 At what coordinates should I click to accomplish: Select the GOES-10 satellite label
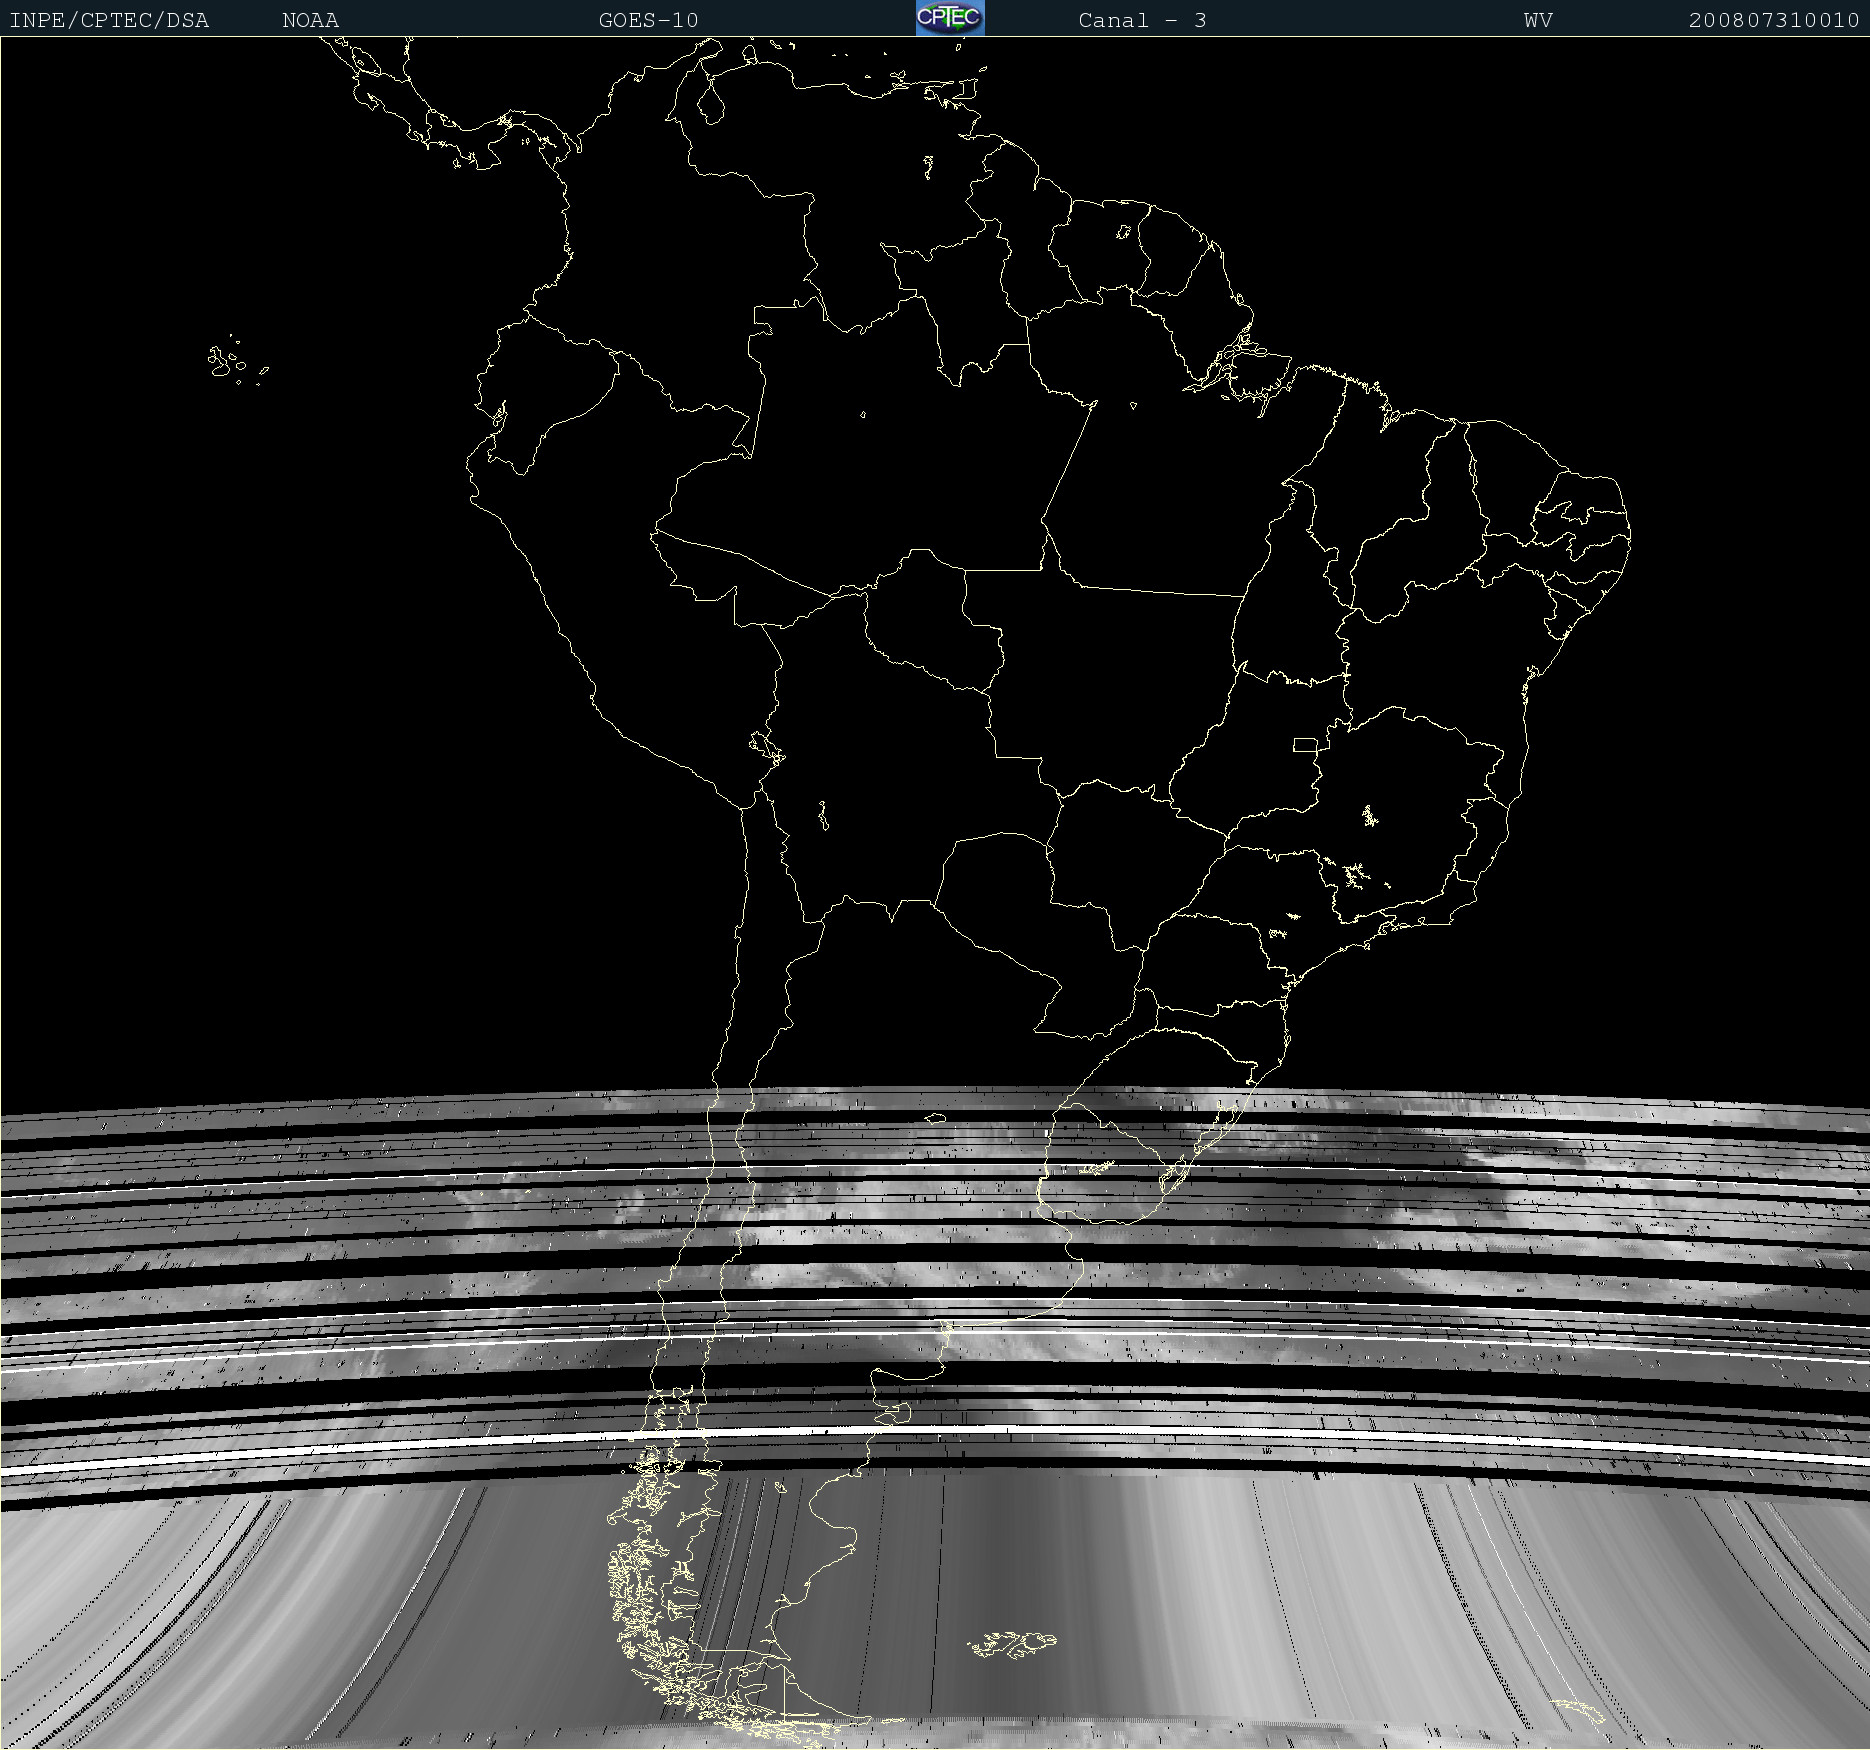click(648, 20)
